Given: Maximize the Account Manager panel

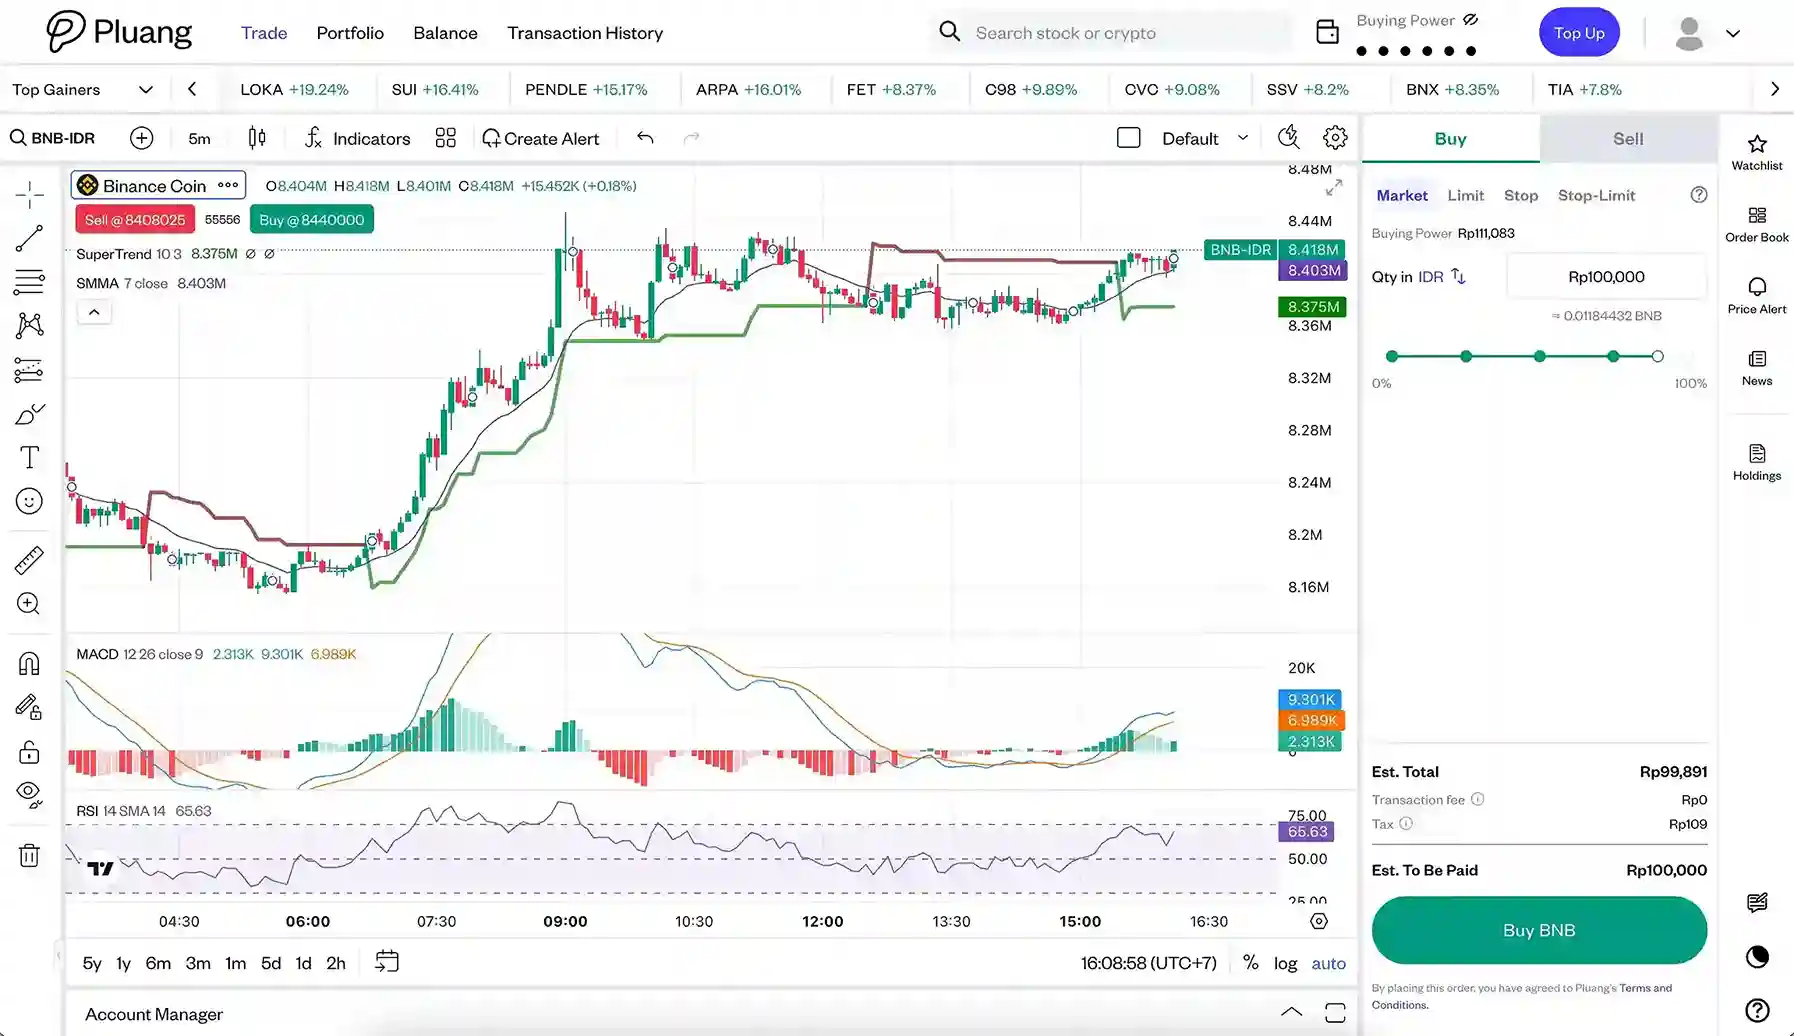Looking at the screenshot, I should (1335, 1013).
